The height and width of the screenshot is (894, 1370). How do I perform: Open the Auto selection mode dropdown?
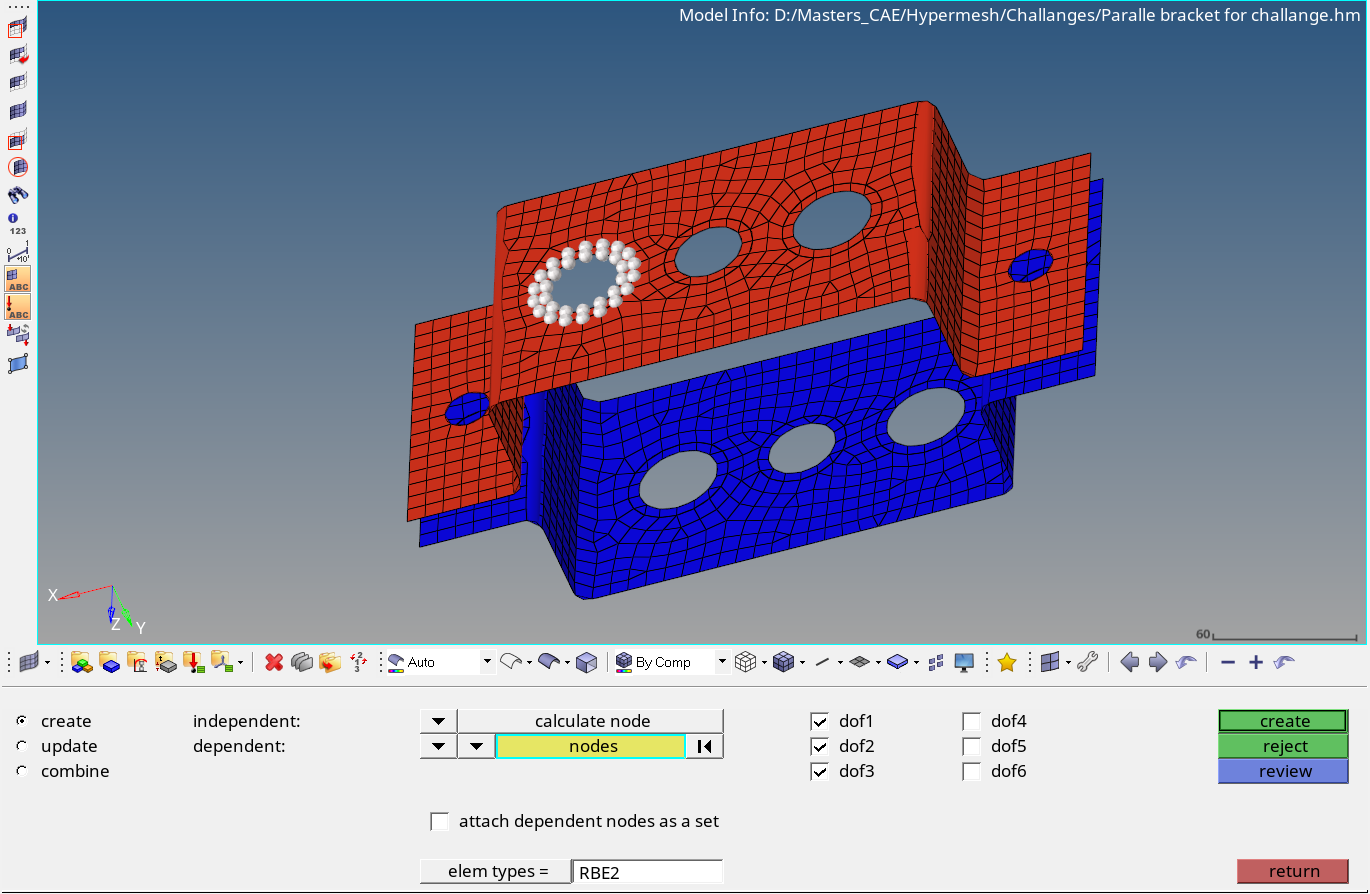487,662
